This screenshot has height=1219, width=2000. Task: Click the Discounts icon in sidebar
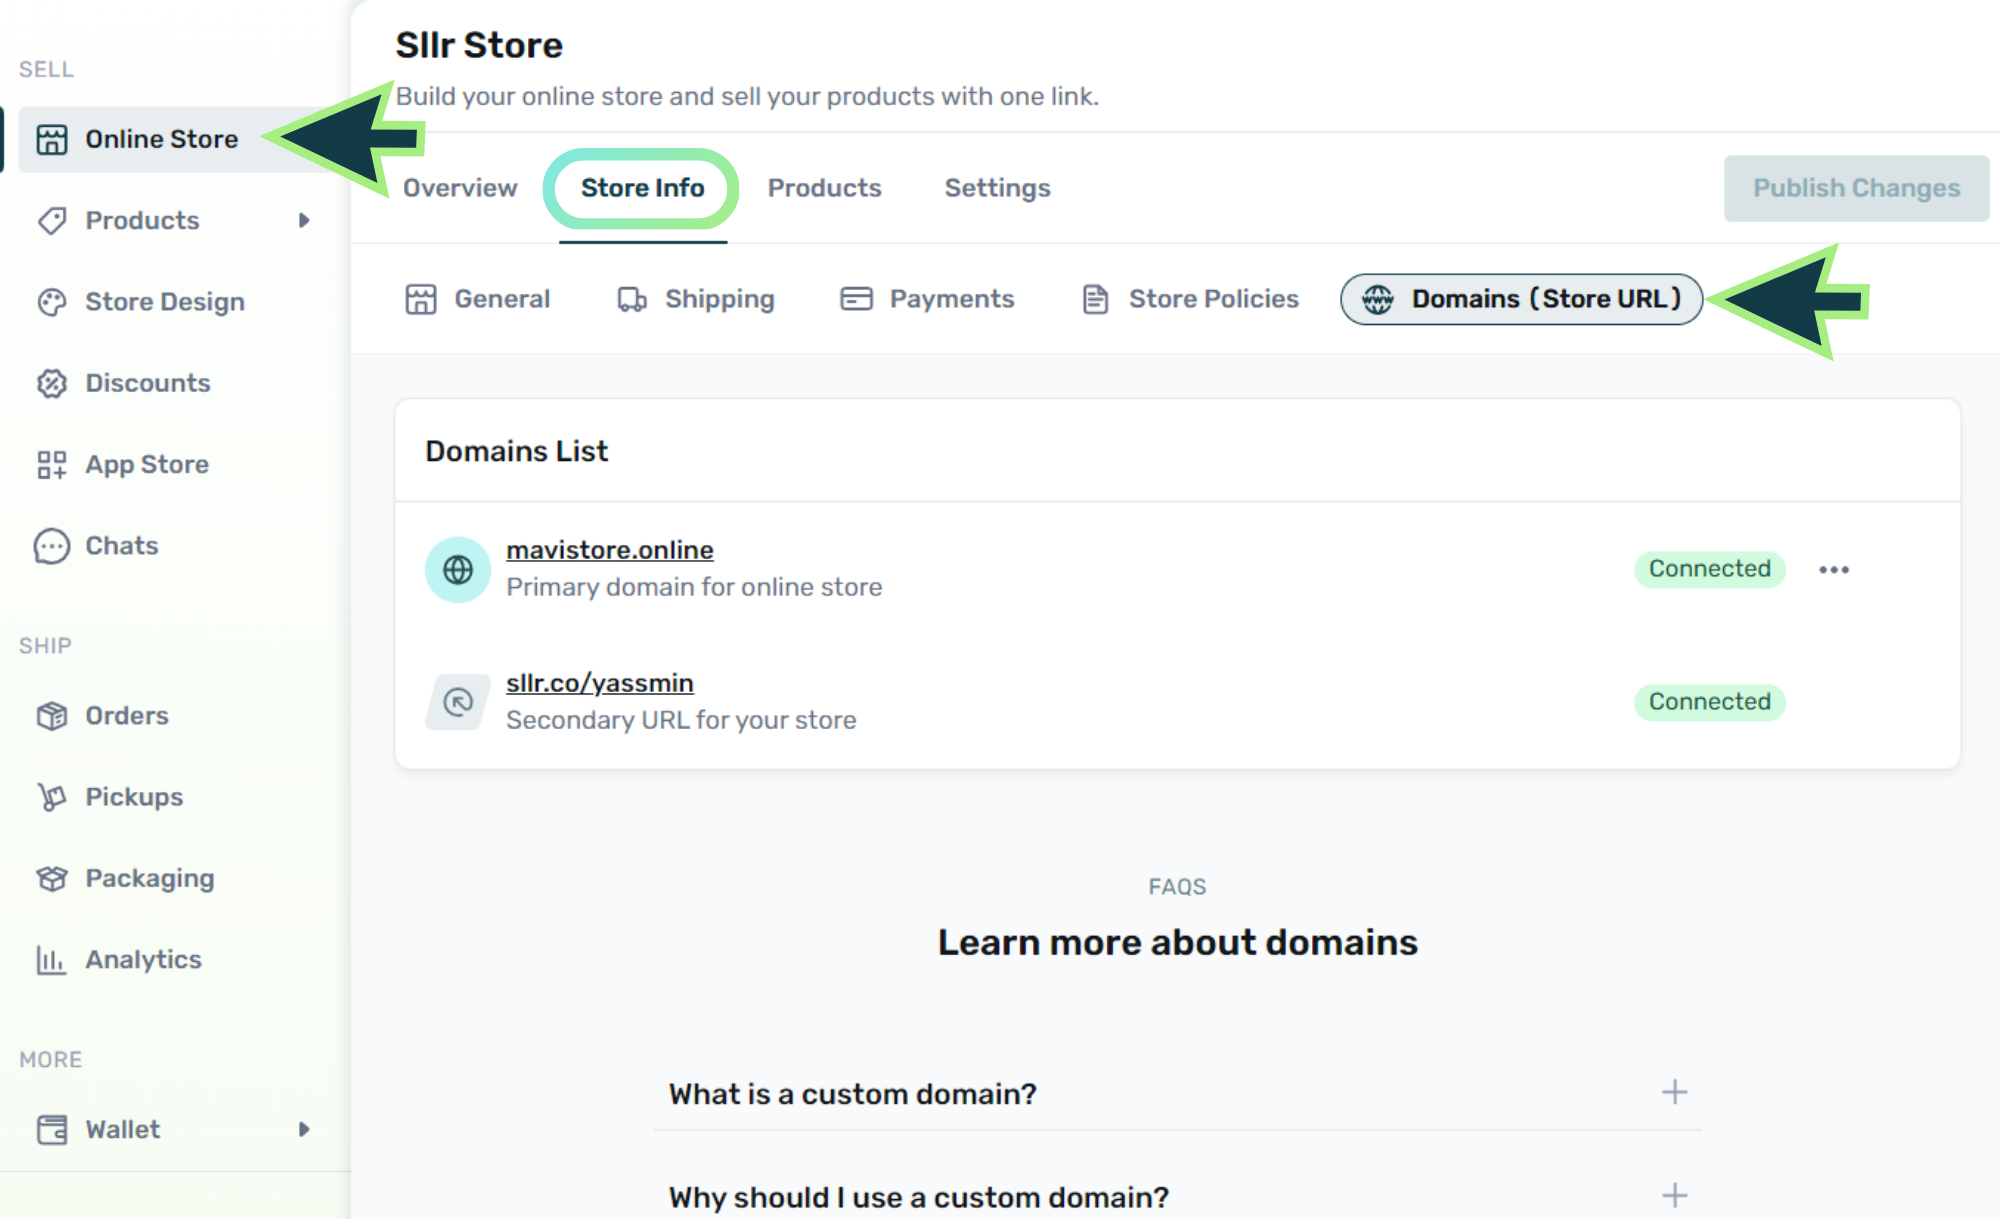click(x=51, y=383)
